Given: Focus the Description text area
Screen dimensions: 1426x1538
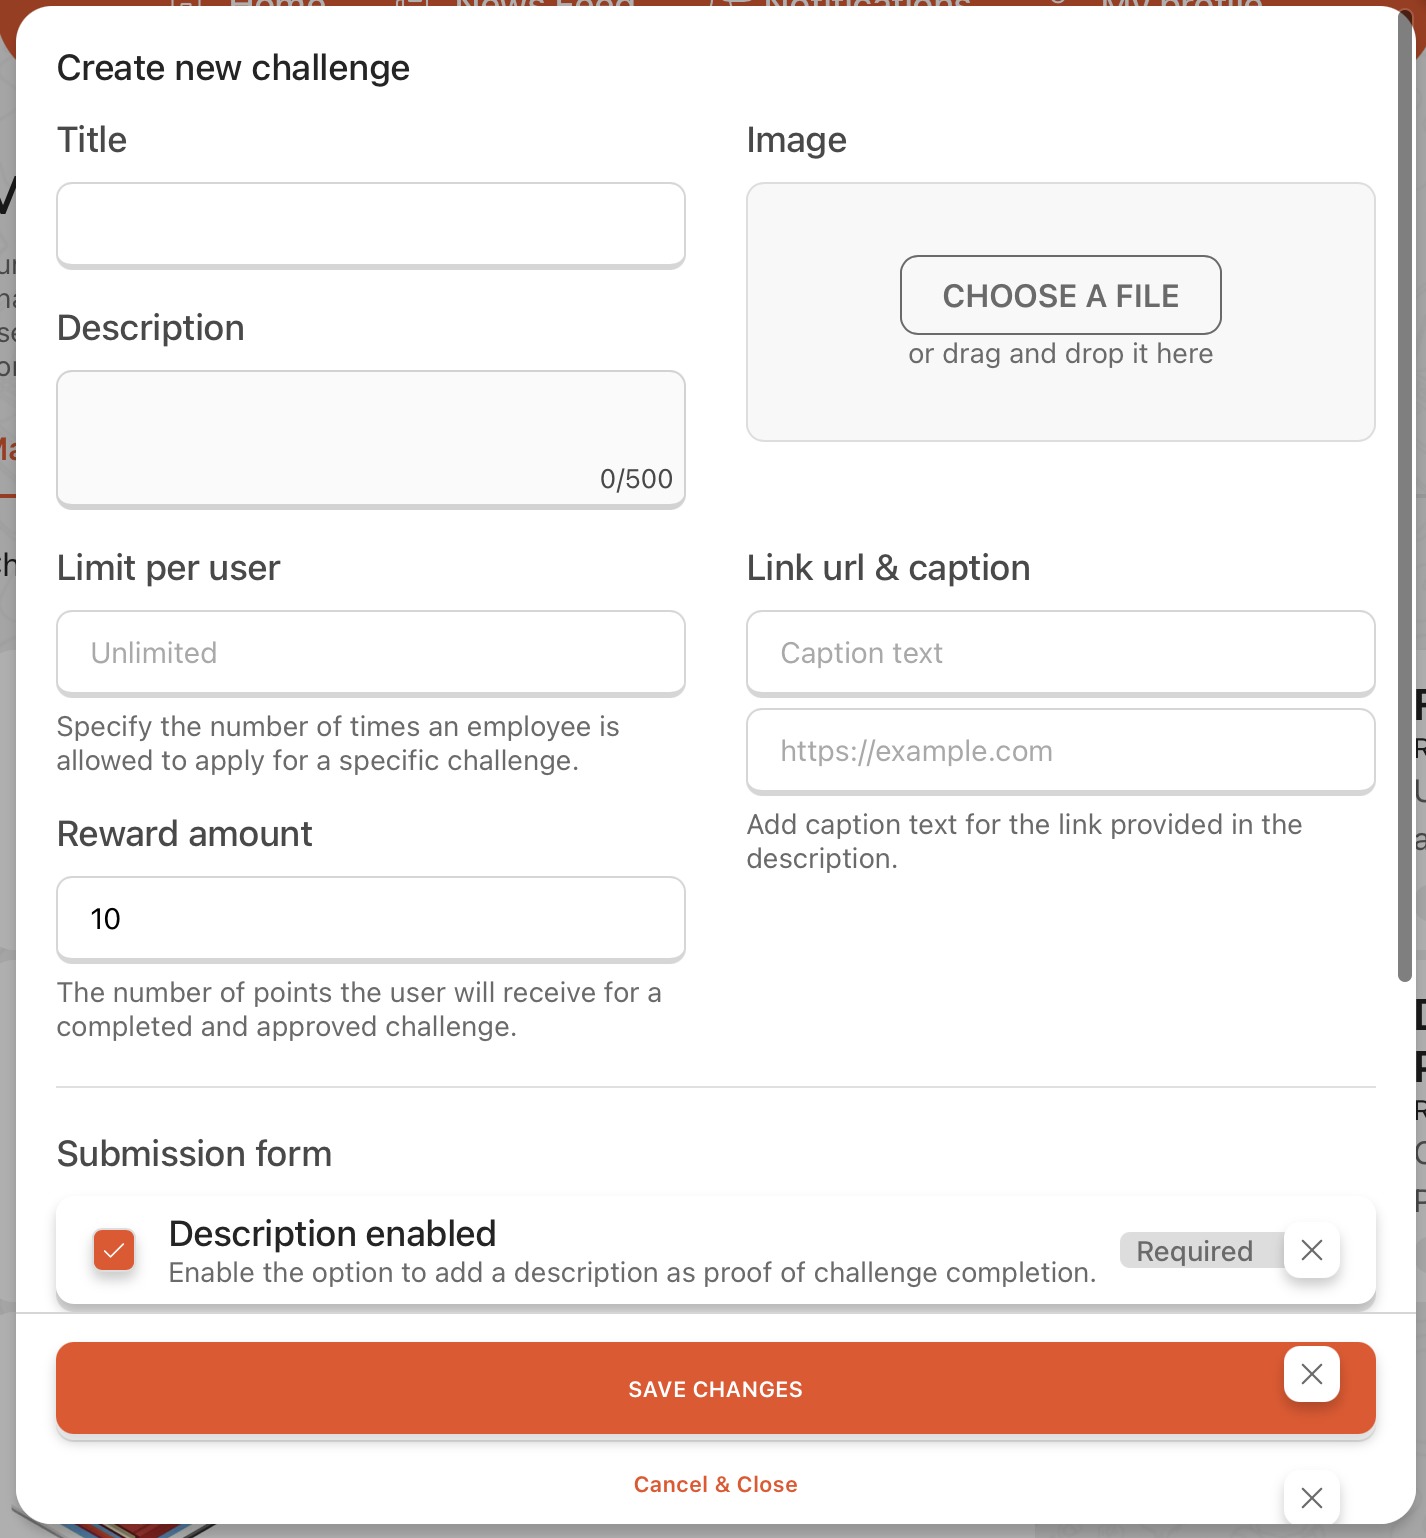Looking at the screenshot, I should tap(371, 439).
